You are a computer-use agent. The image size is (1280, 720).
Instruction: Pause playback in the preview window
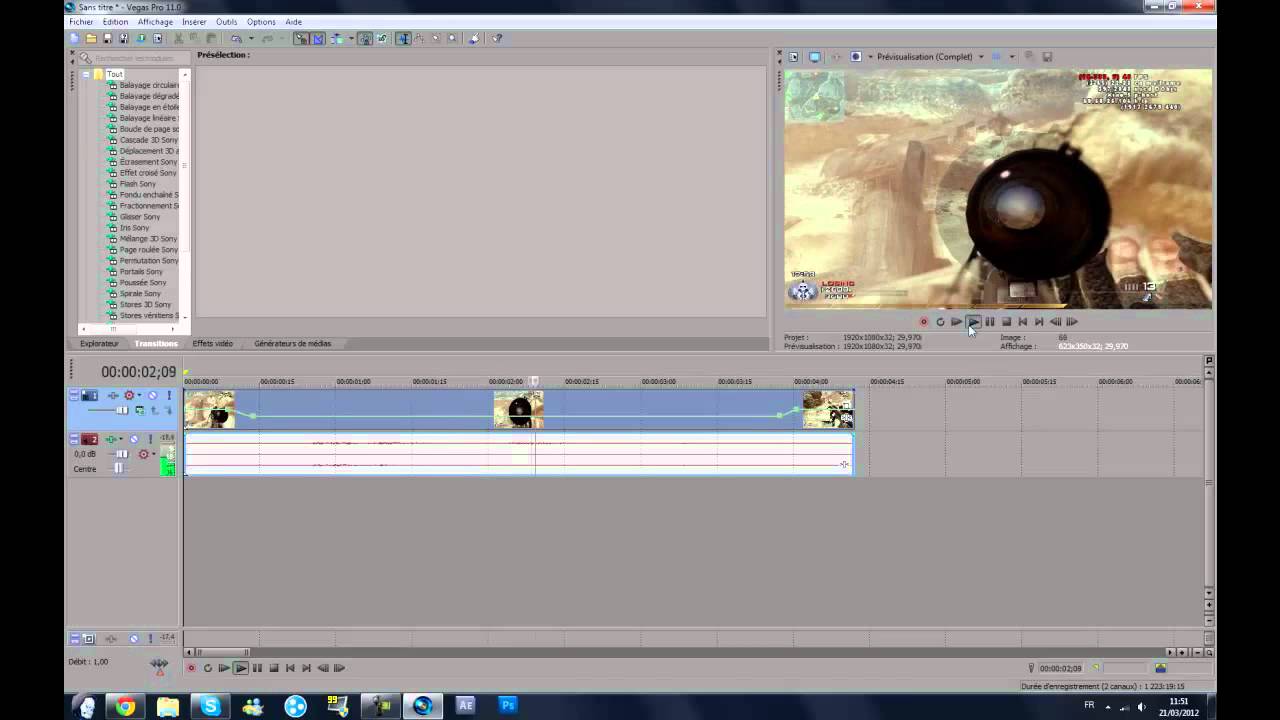[990, 322]
